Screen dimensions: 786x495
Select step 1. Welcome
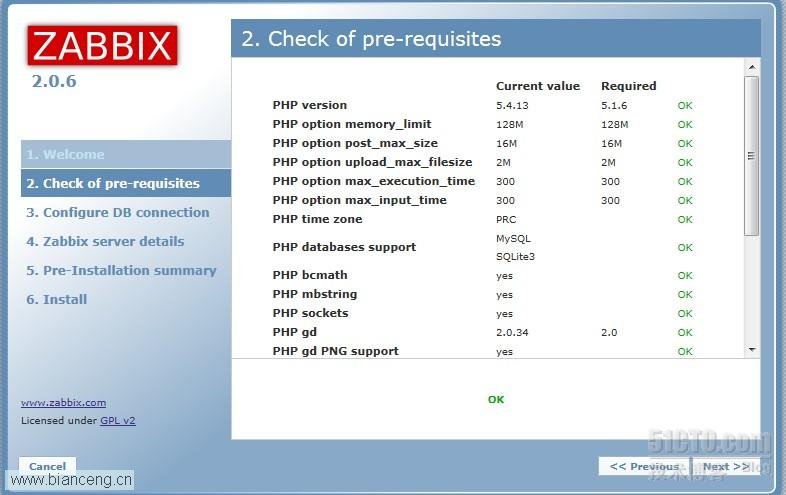coord(126,154)
